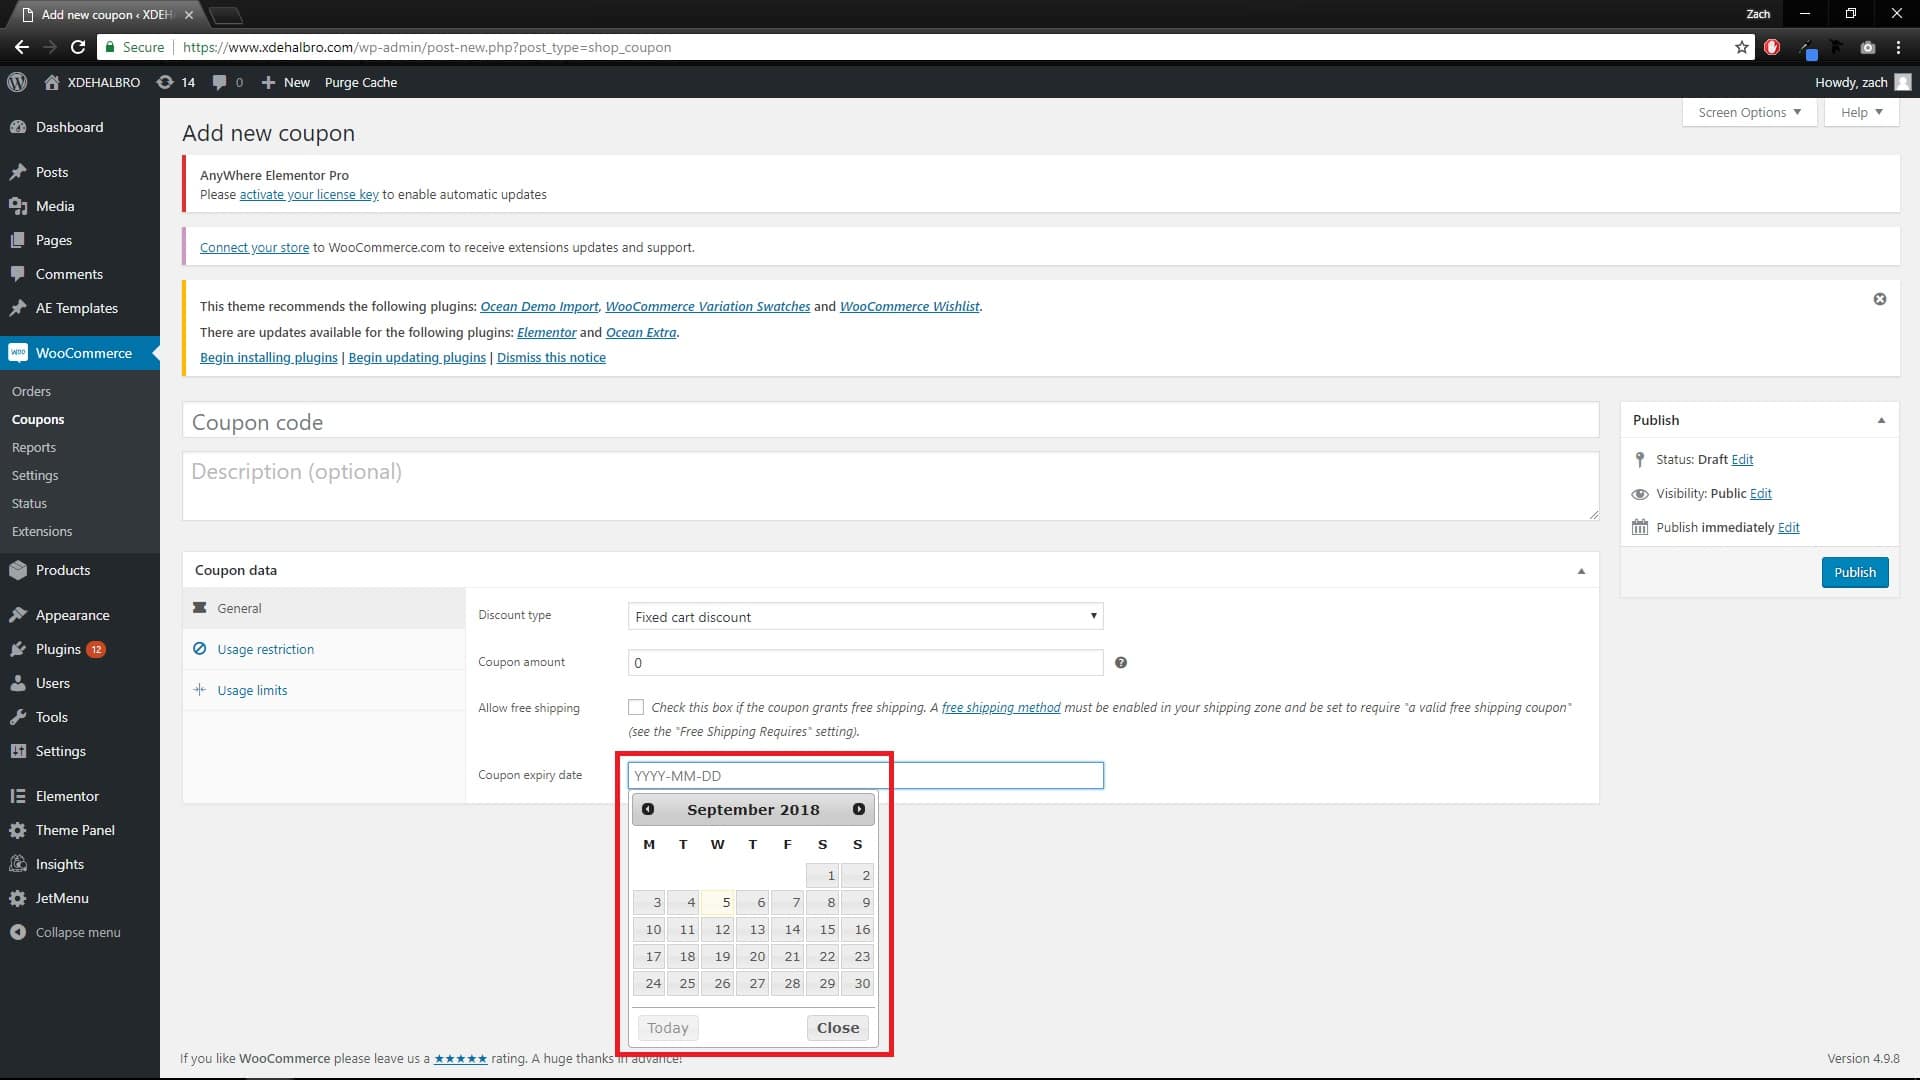Go to previous month in datepicker
1920x1080 pixels.
pyautogui.click(x=648, y=809)
